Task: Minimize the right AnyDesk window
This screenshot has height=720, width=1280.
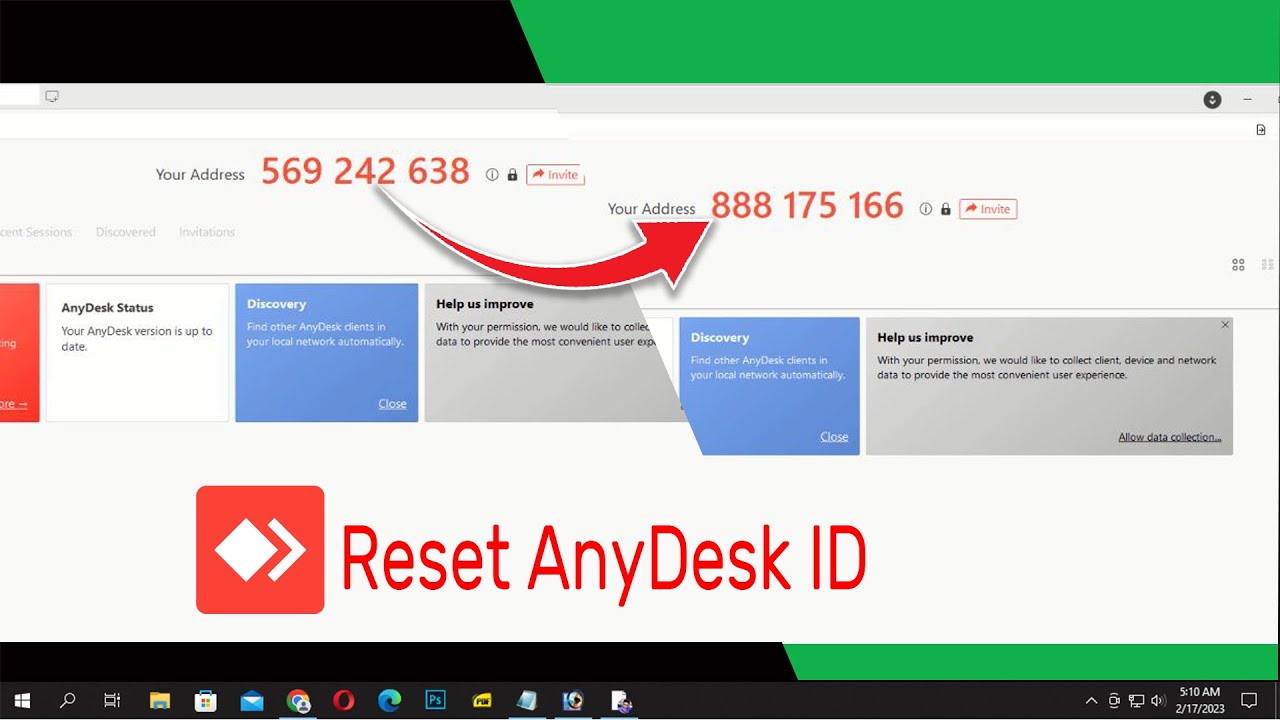Action: [x=1247, y=99]
